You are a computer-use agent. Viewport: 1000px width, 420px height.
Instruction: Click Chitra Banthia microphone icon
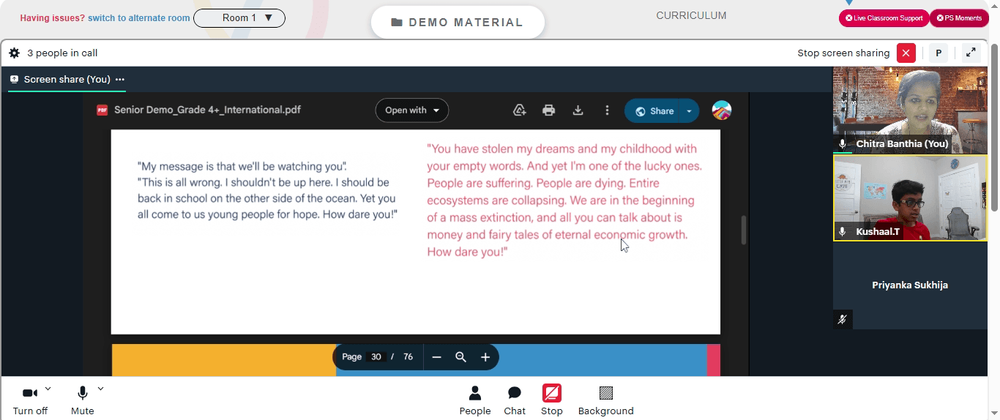click(x=842, y=144)
